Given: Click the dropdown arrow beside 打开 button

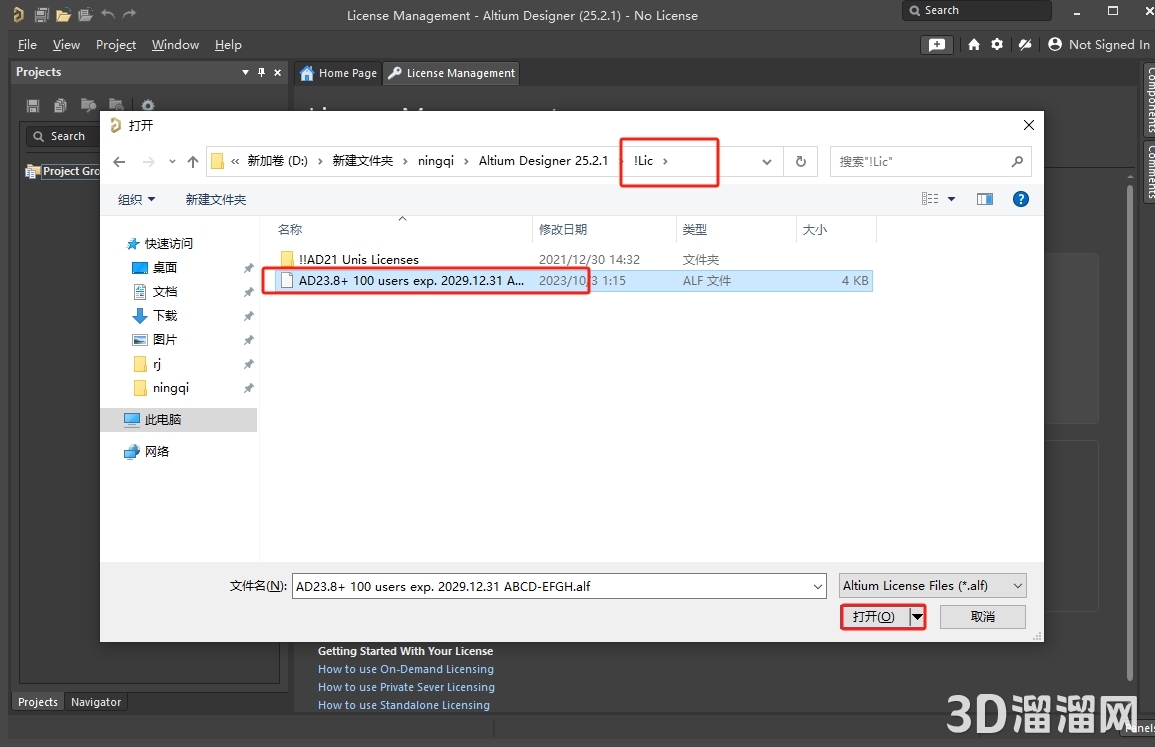Looking at the screenshot, I should pos(917,617).
